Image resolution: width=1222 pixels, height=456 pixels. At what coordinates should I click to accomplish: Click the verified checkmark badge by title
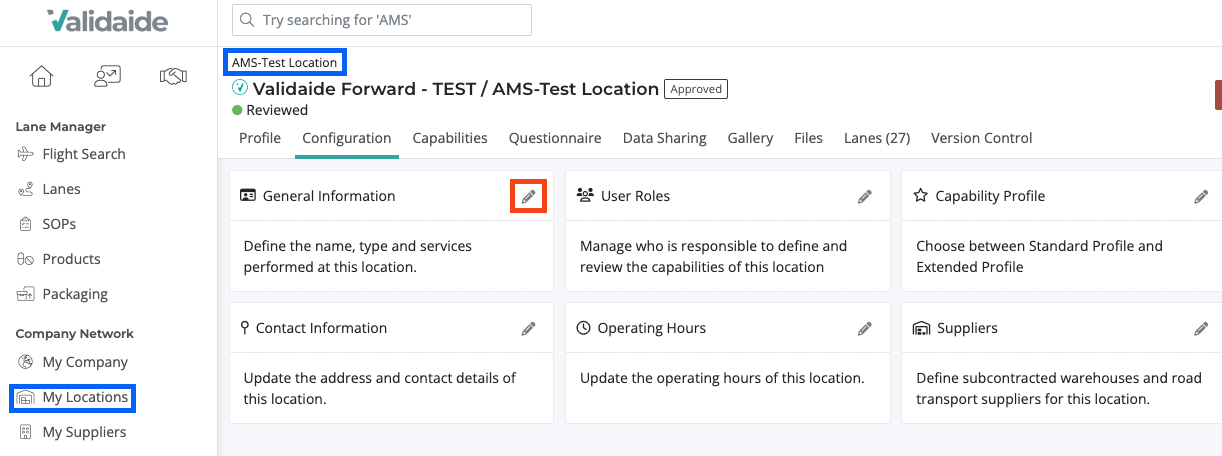coord(240,88)
